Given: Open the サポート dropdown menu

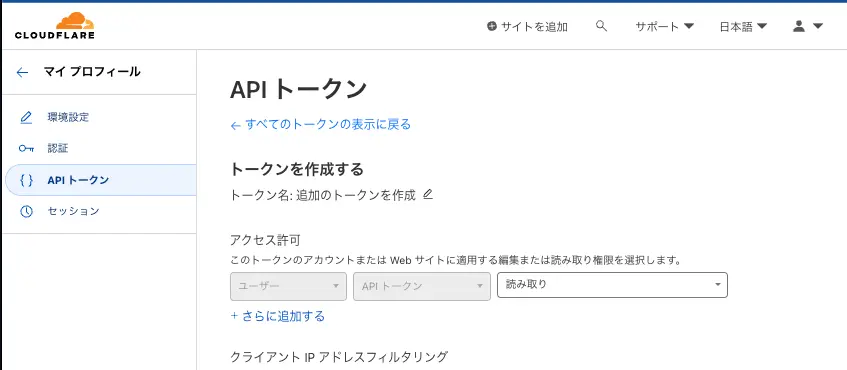Looking at the screenshot, I should click(x=664, y=26).
